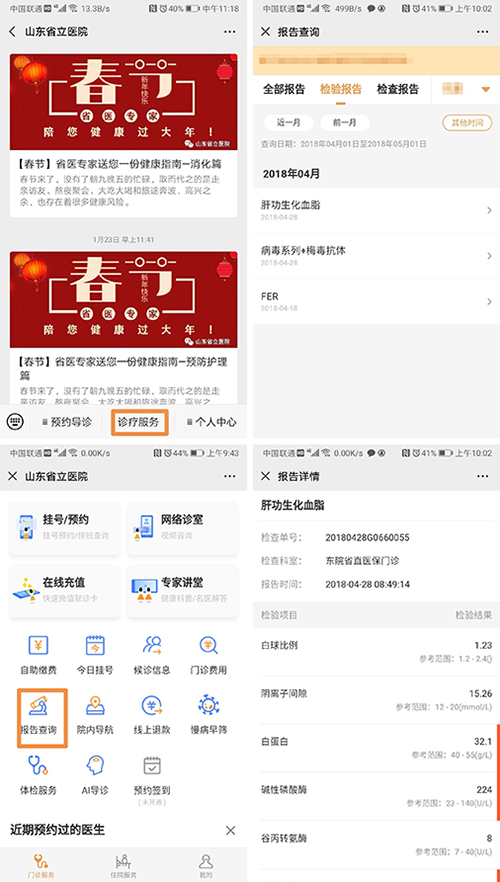The height and width of the screenshot is (882, 500).
Task: Dismiss 近期预约过的医生 section
Action: [x=230, y=830]
